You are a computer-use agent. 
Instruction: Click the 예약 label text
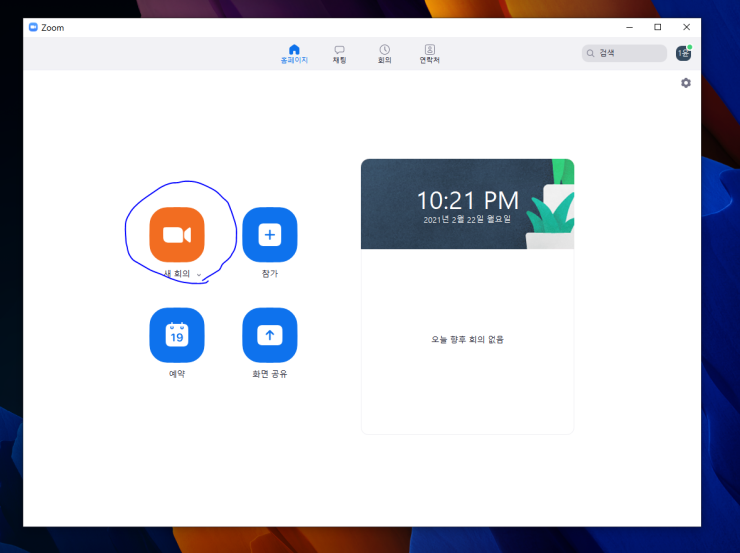pos(177,374)
